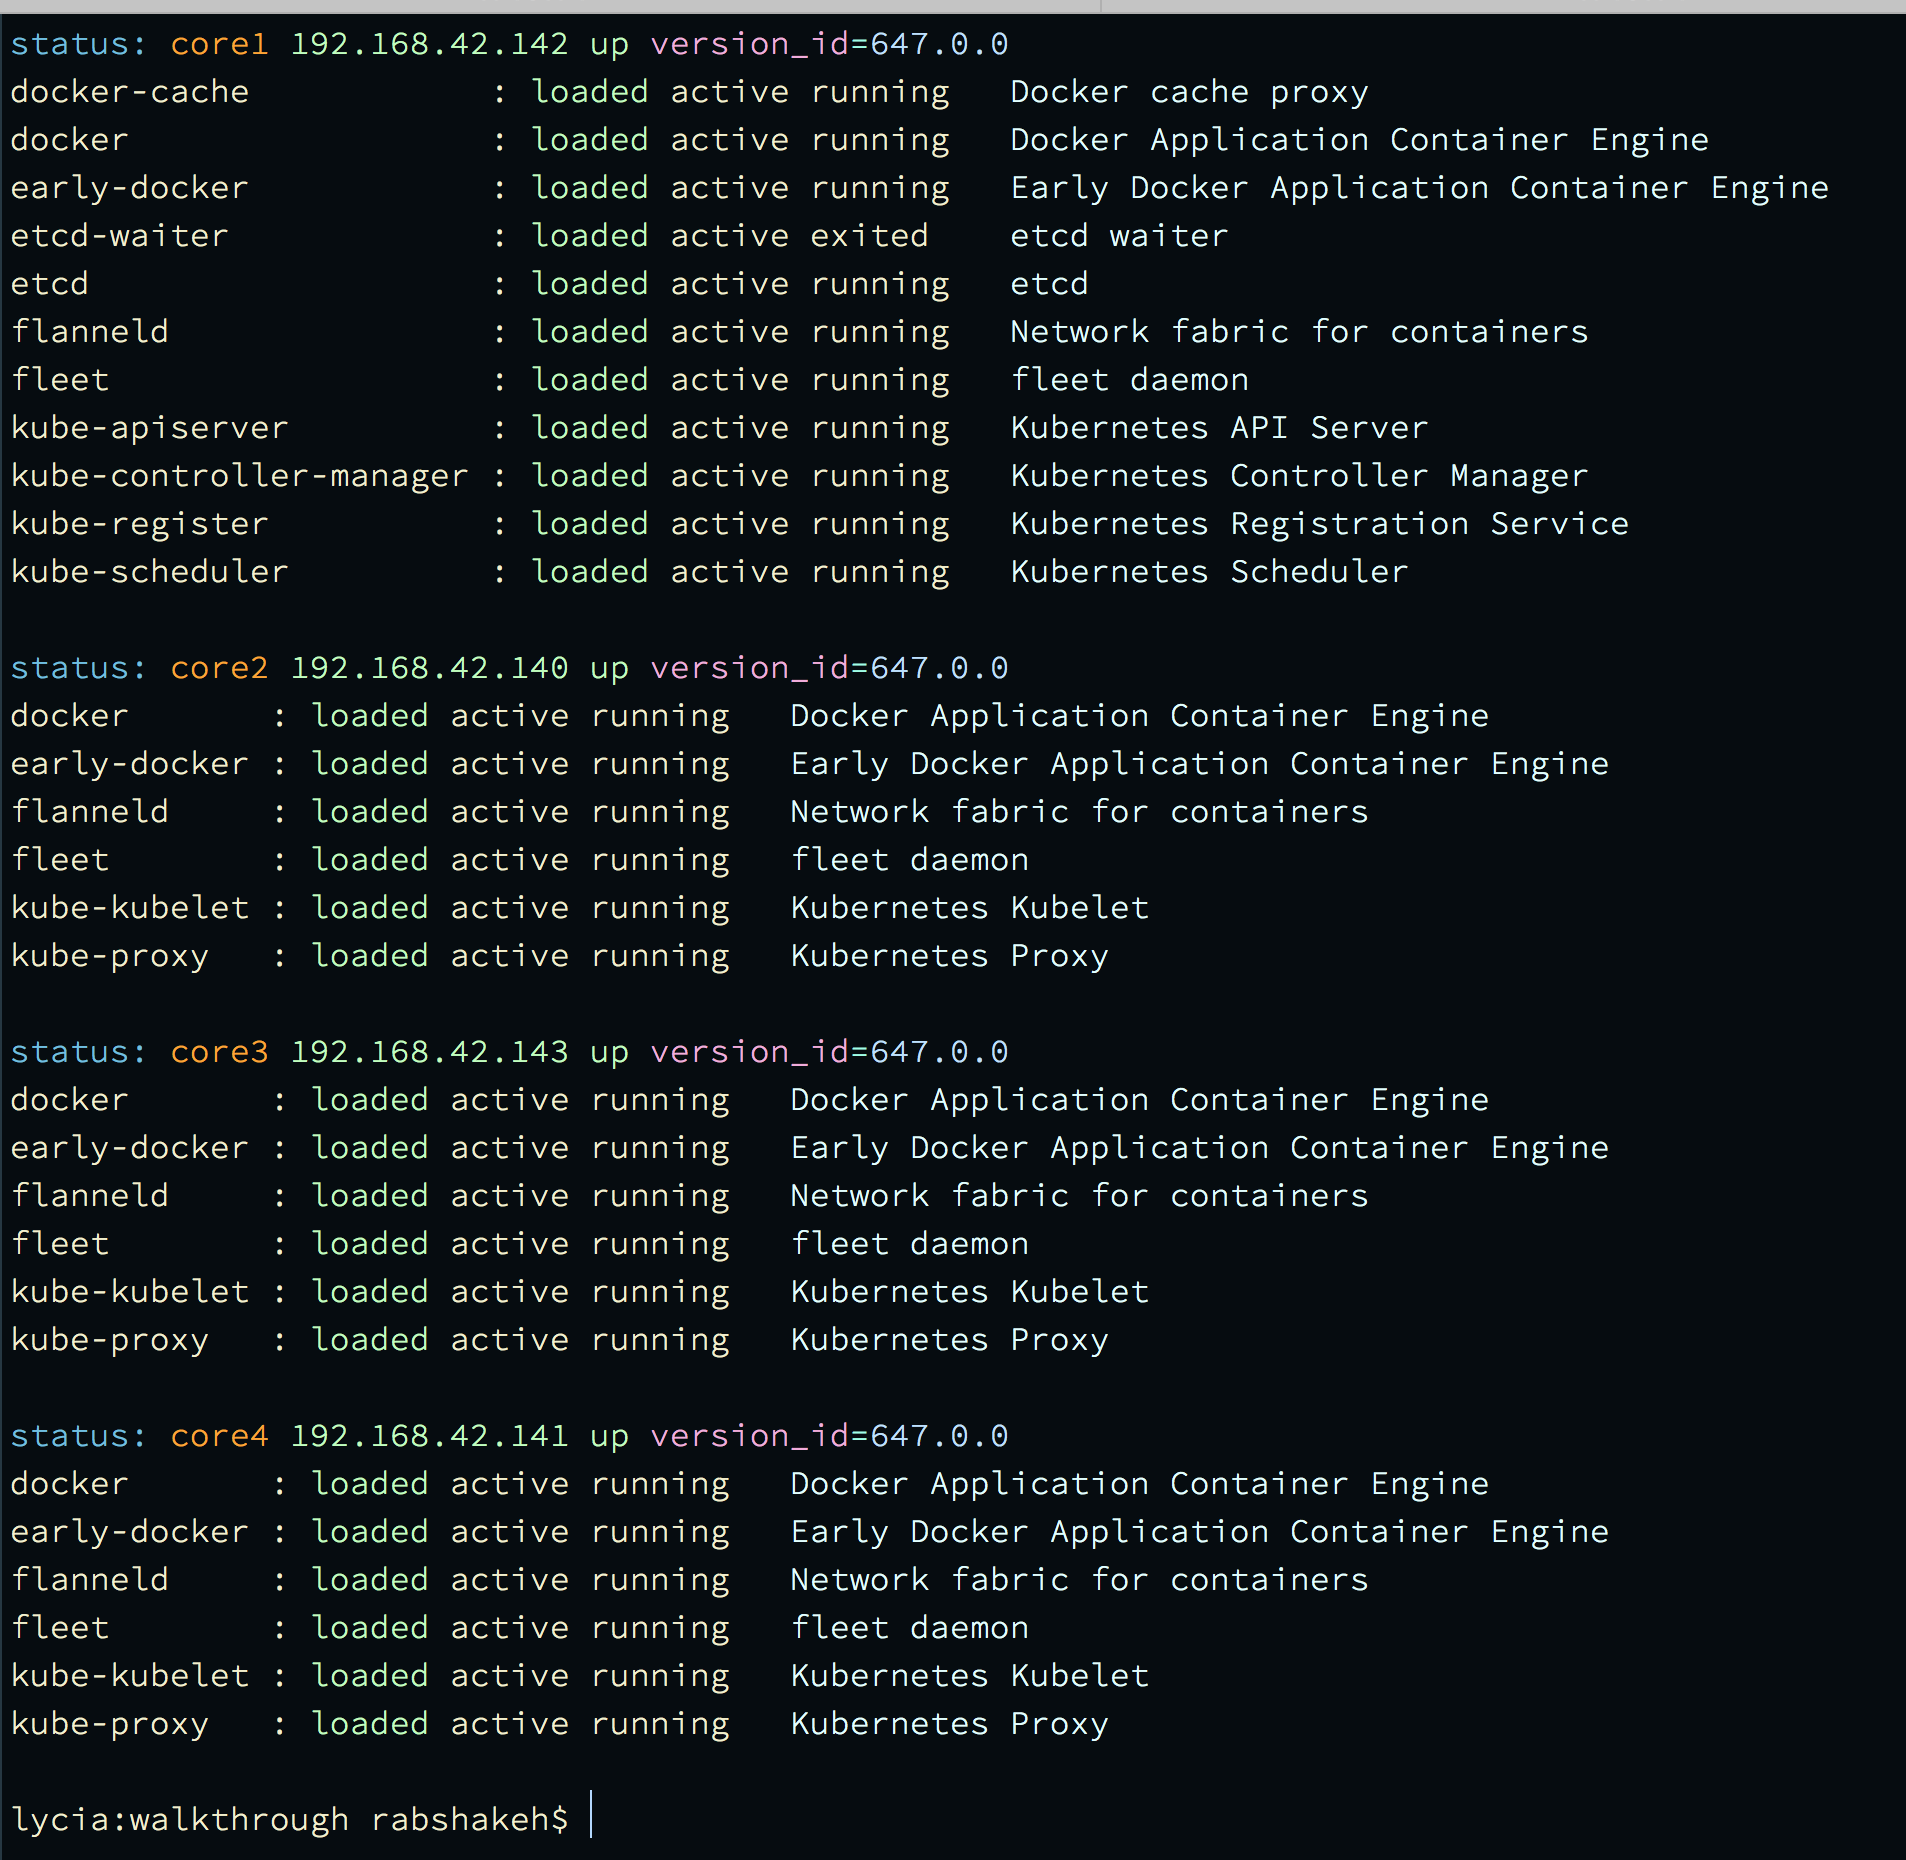The height and width of the screenshot is (1860, 1906).
Task: Select 'Kubernetes Registration Service' description
Action: [1319, 524]
